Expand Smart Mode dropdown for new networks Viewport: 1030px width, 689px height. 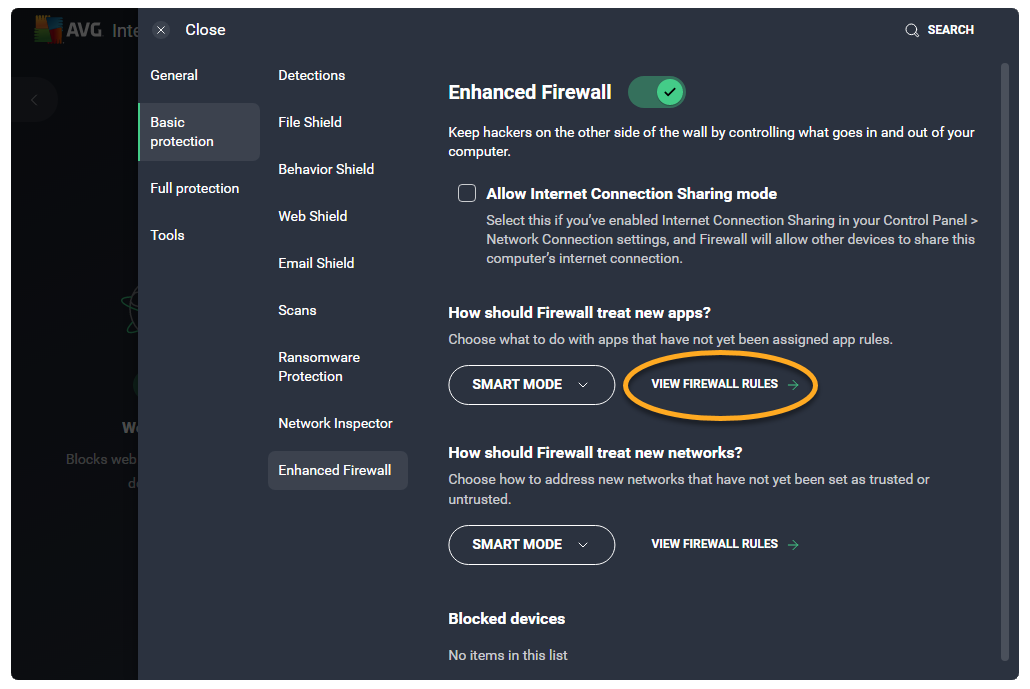(531, 544)
